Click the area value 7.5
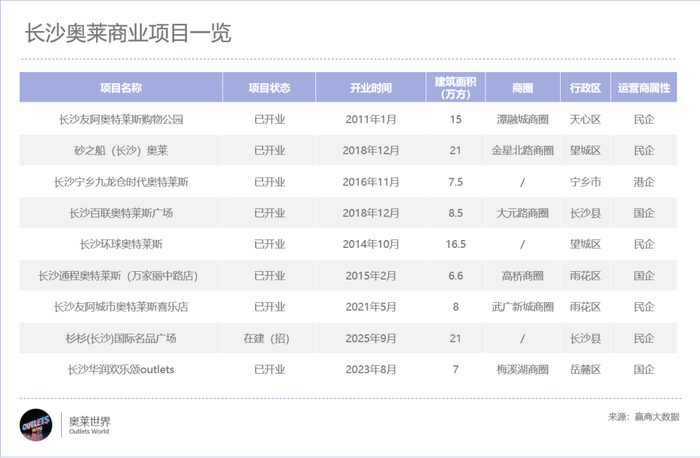This screenshot has width=700, height=458. 455,182
